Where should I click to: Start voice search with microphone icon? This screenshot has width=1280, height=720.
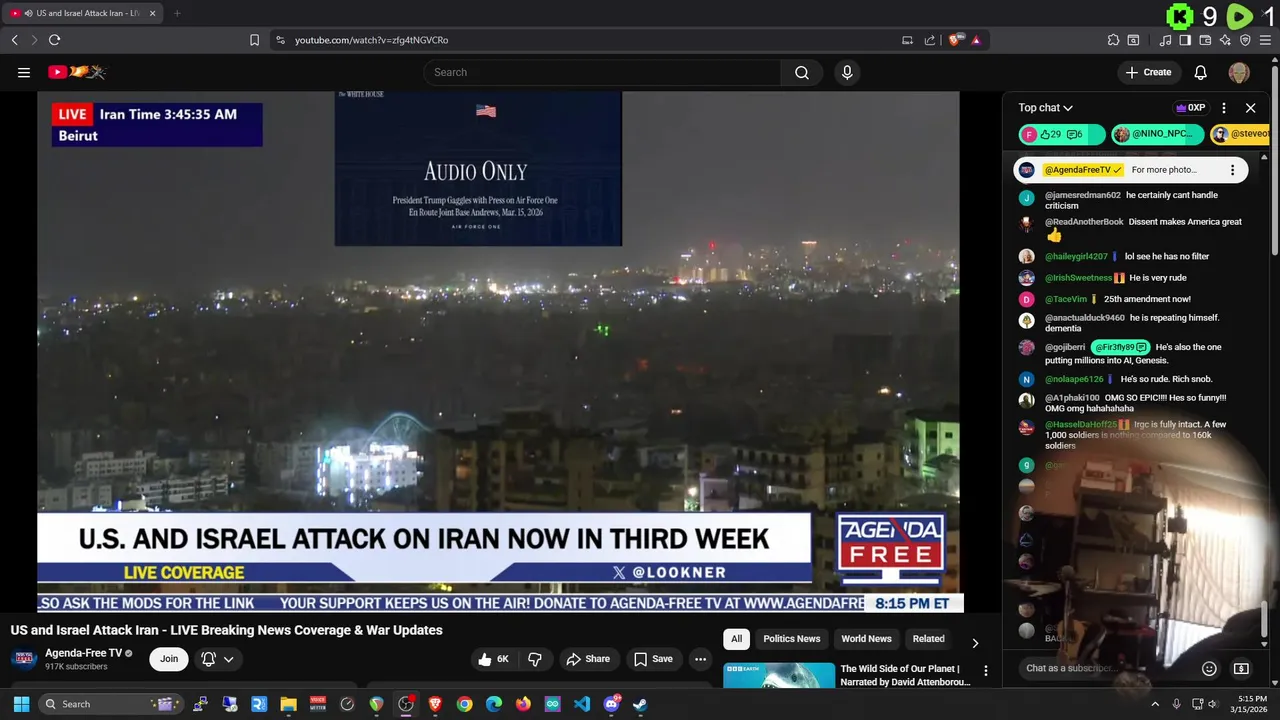847,72
